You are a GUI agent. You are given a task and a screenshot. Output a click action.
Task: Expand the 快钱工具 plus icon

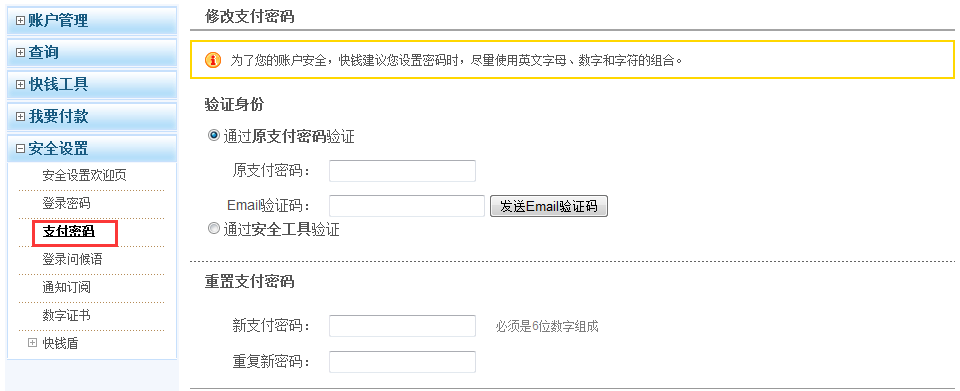21,84
